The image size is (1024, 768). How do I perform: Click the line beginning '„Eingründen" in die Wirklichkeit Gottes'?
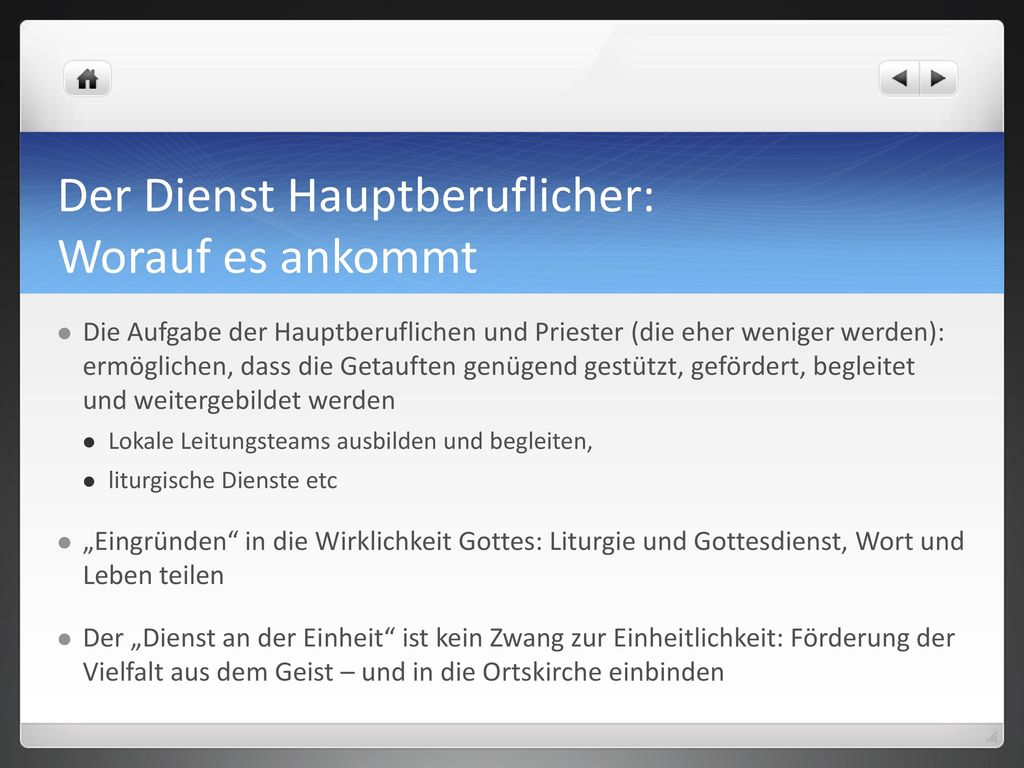(524, 541)
